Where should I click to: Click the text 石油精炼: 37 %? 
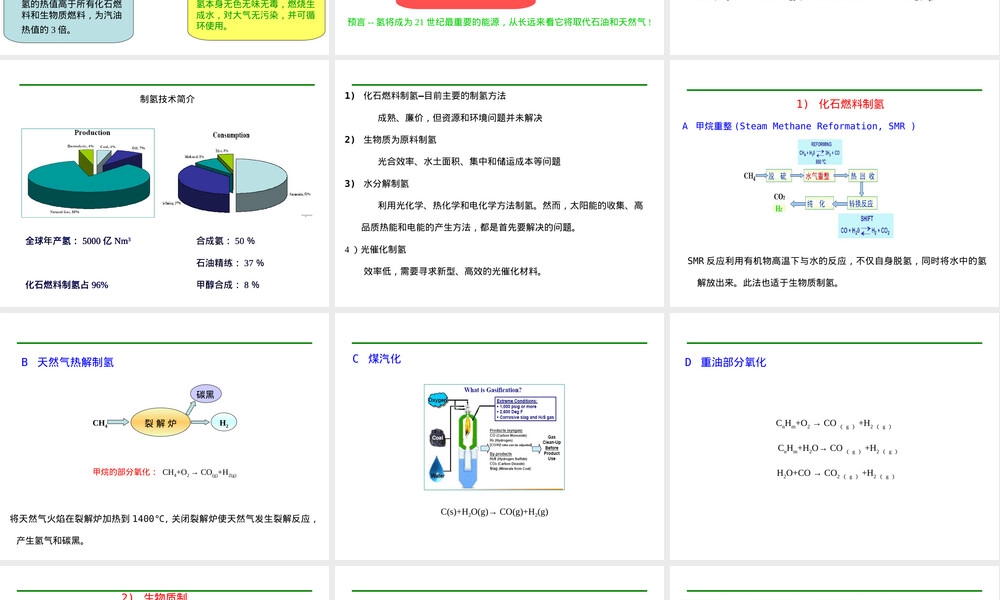click(x=230, y=263)
